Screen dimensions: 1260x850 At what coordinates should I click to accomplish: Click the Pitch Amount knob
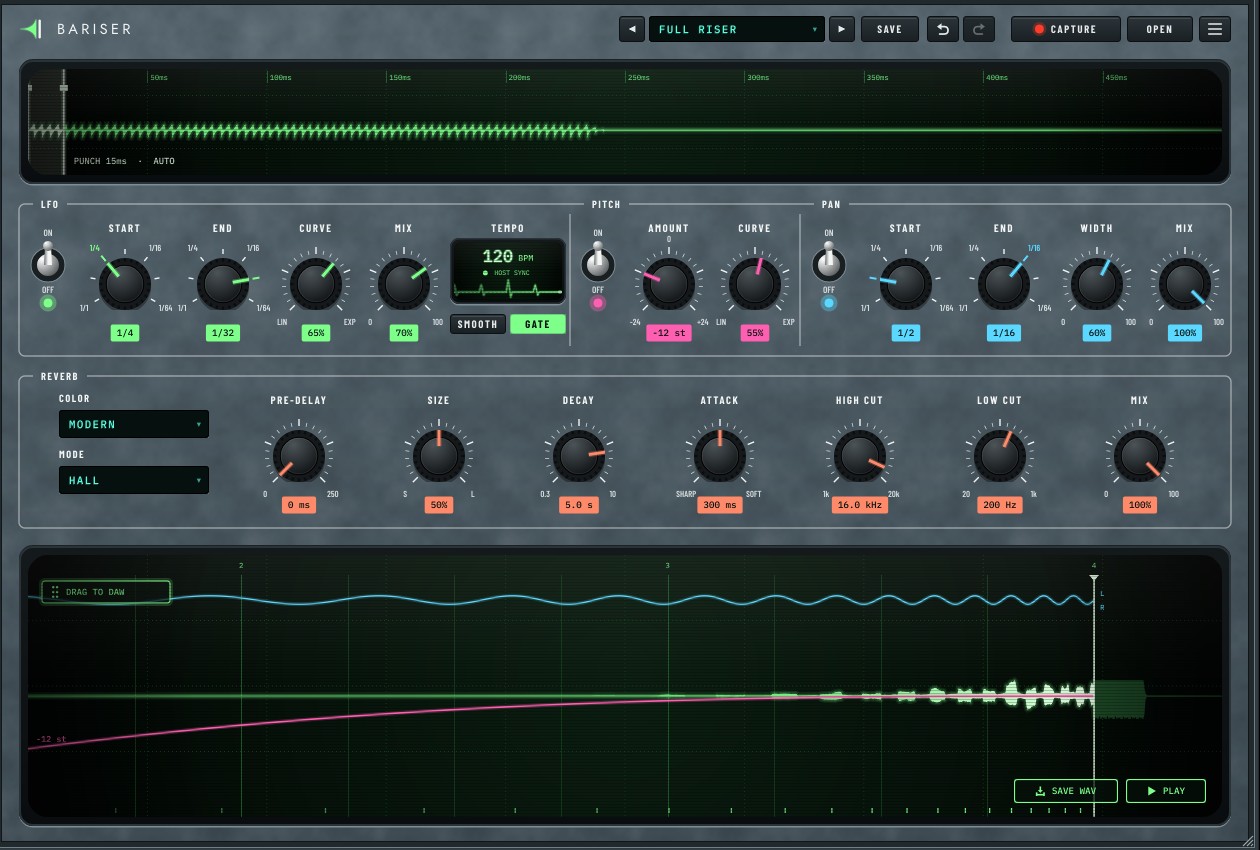pos(668,284)
